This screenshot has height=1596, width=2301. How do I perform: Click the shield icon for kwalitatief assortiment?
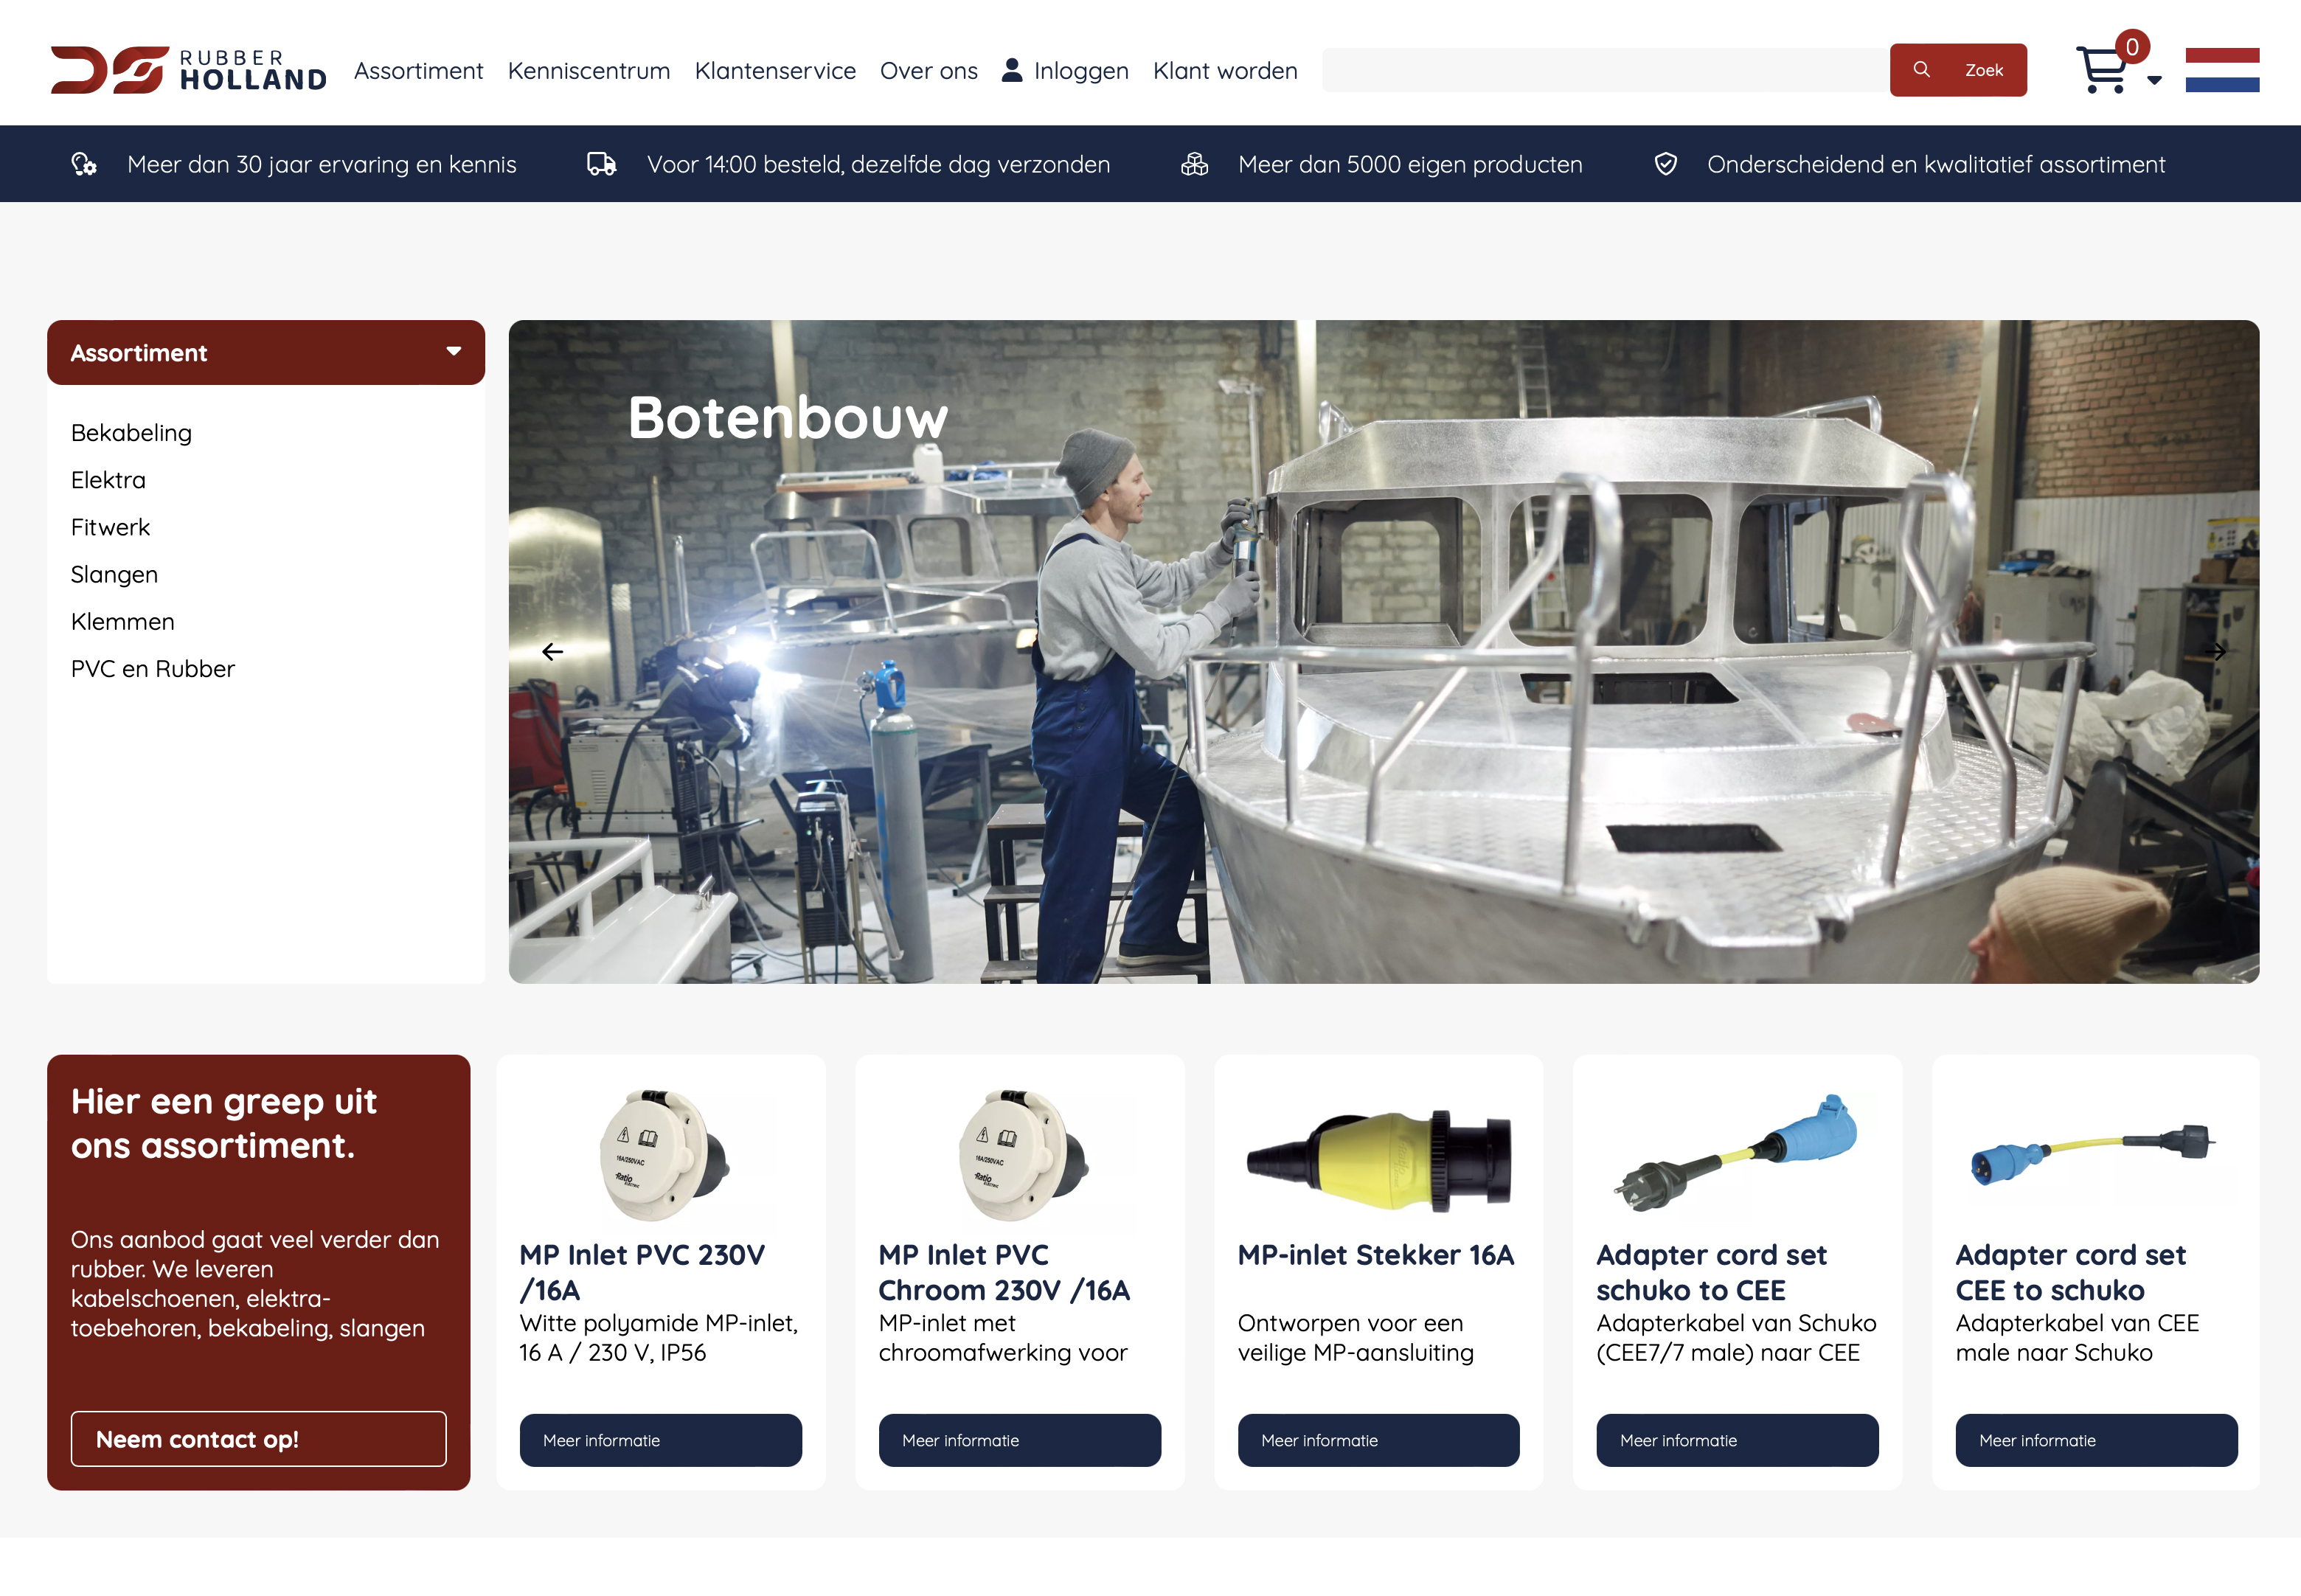[x=1665, y=163]
